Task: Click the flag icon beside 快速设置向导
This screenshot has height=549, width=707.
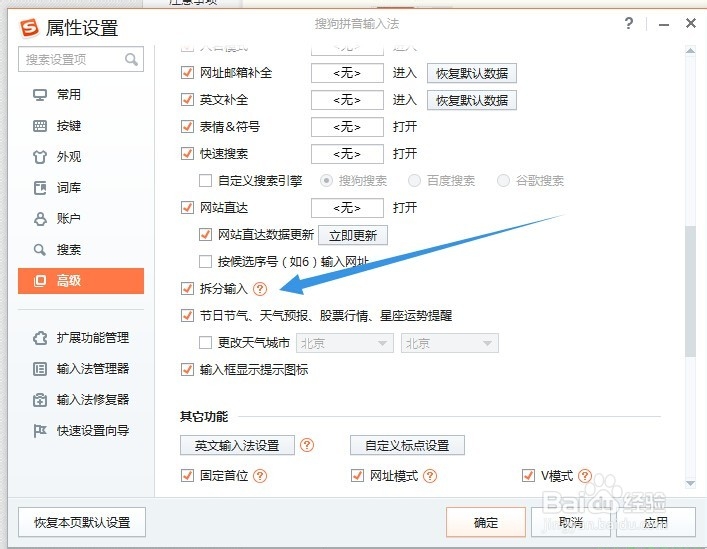Action: click(40, 431)
